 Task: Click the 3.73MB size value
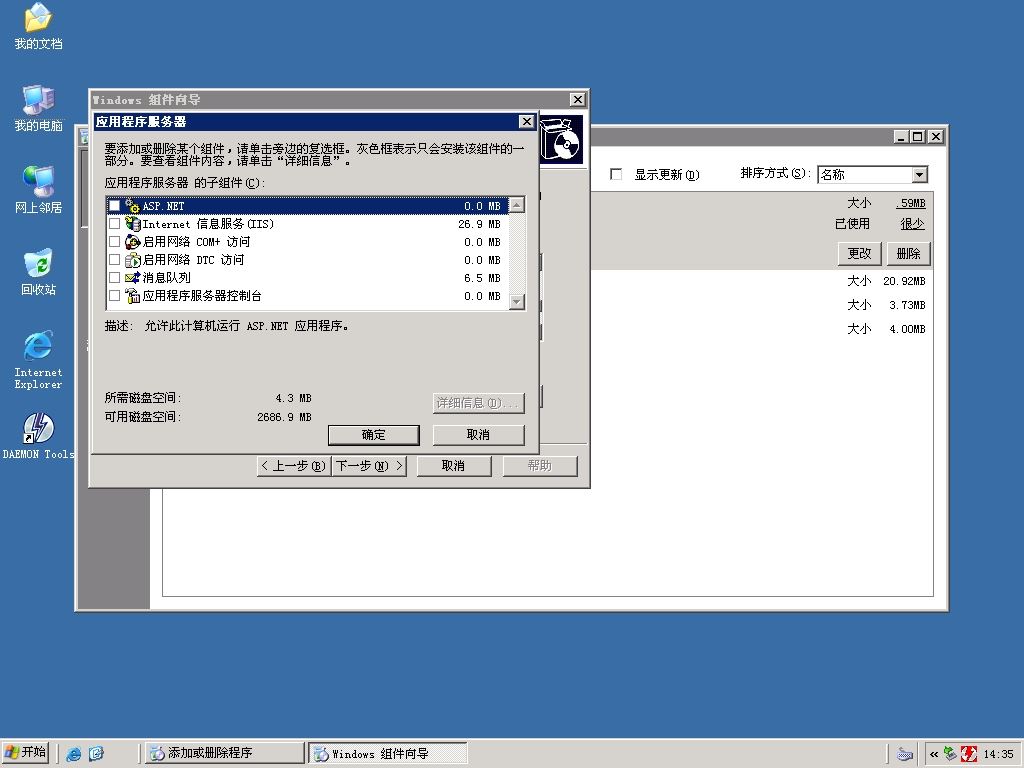[907, 305]
